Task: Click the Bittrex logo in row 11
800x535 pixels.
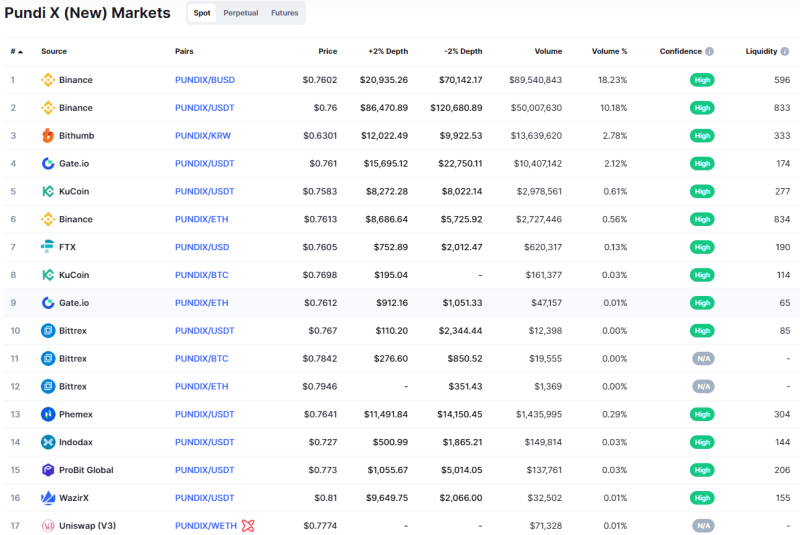Action: point(48,359)
